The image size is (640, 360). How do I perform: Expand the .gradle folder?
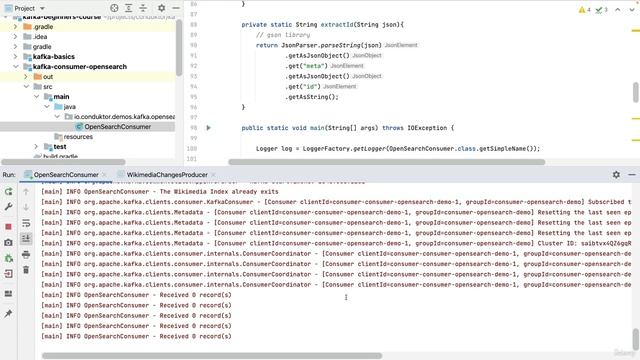click(x=16, y=27)
